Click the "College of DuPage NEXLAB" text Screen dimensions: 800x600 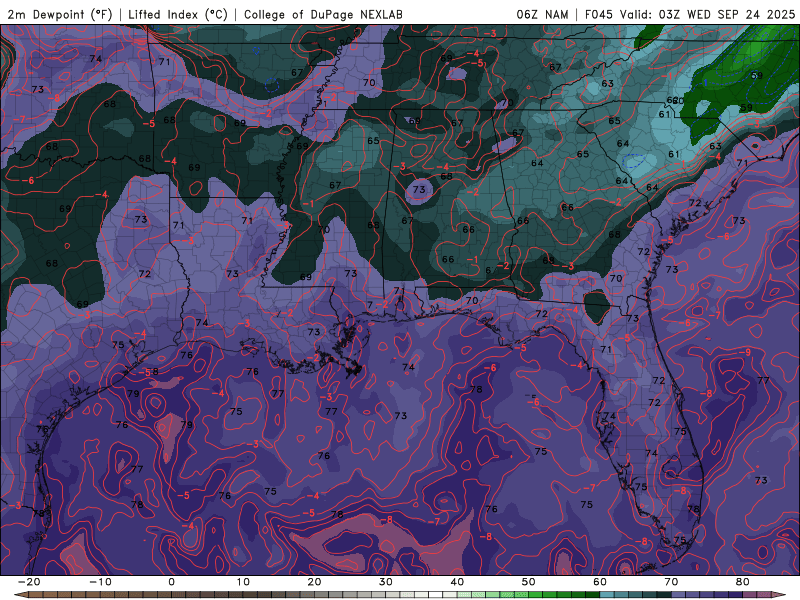pos(323,14)
